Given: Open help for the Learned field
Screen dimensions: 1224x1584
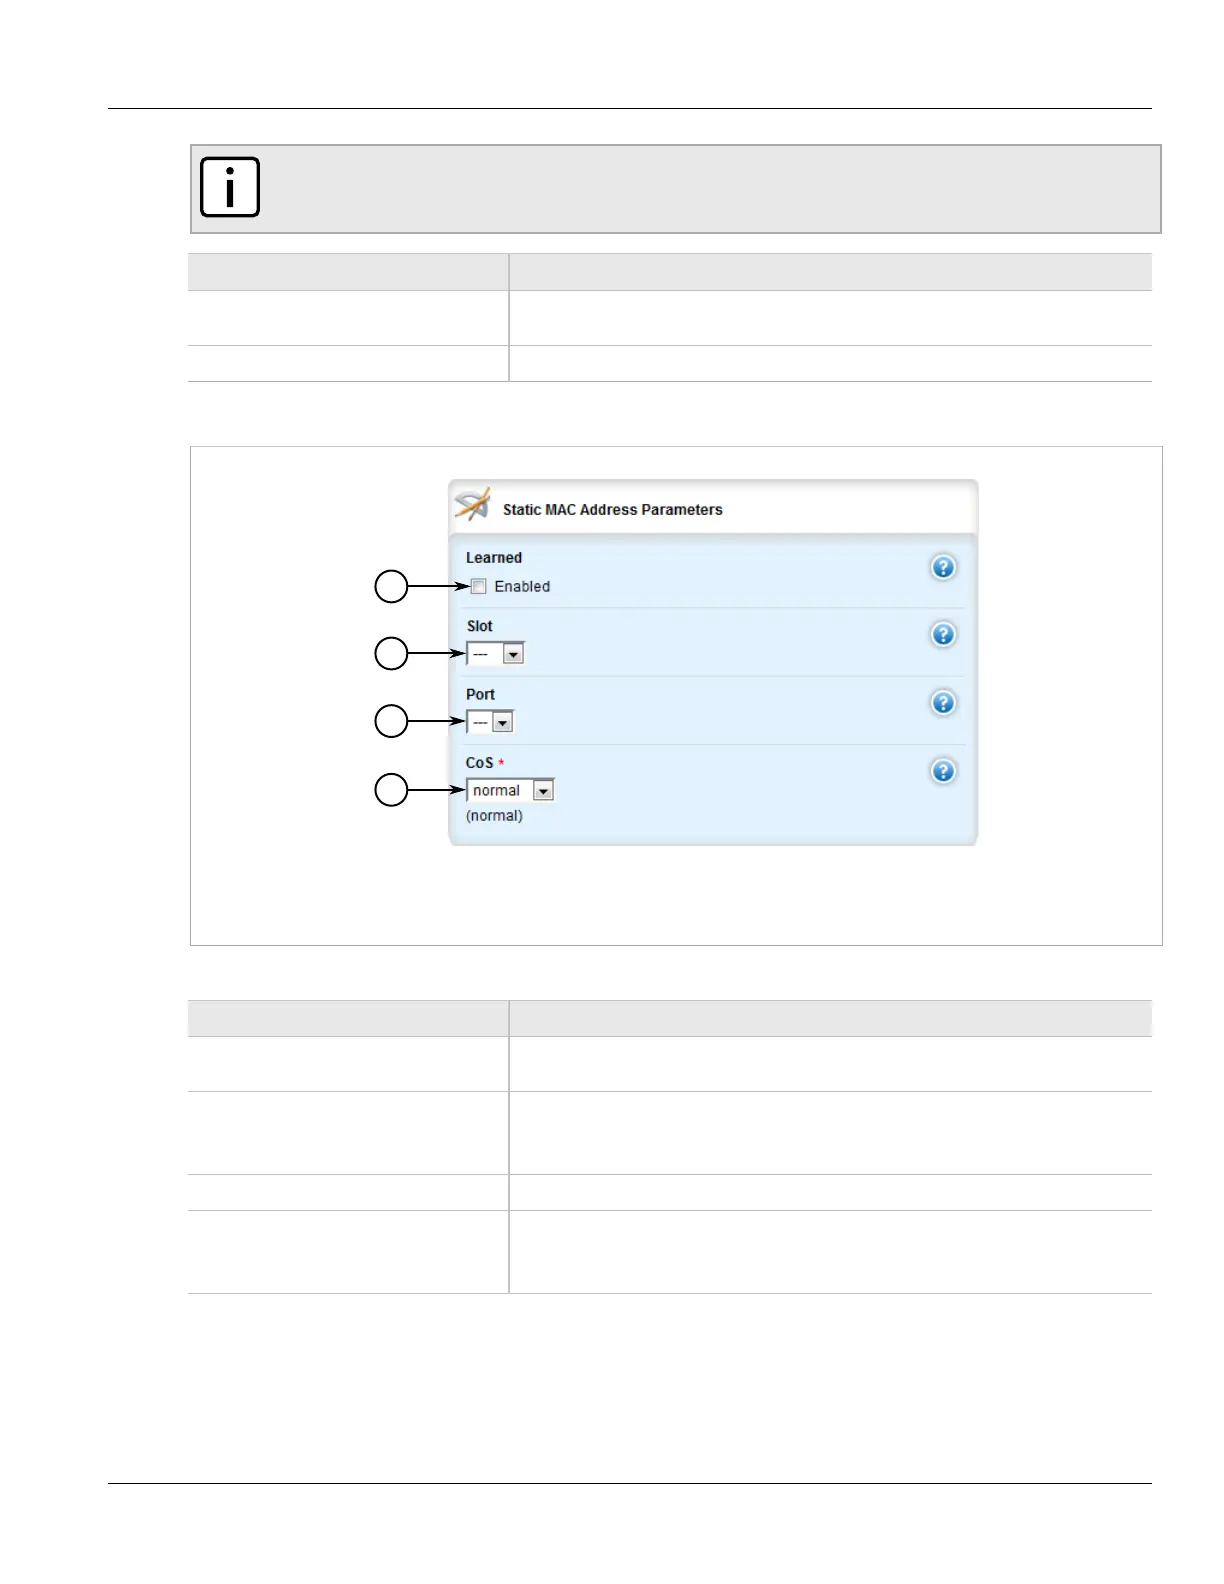Looking at the screenshot, I should pos(943,568).
